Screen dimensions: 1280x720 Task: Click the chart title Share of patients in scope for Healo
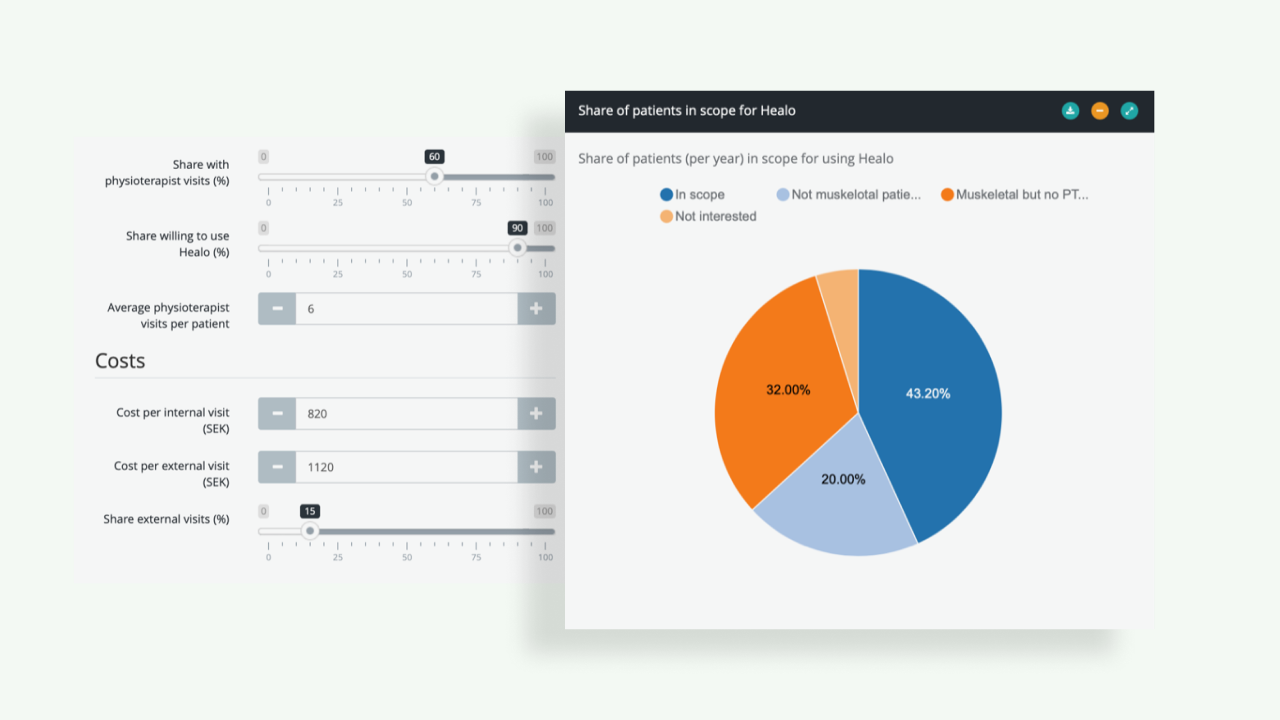pos(687,111)
